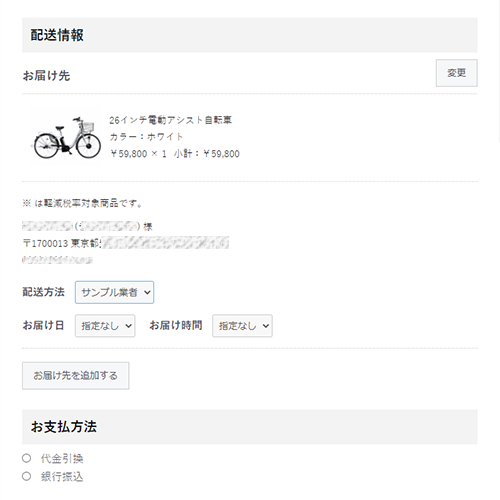Select the 銀行振込 radio button
Image resolution: width=500 pixels, height=500 pixels.
point(27,476)
